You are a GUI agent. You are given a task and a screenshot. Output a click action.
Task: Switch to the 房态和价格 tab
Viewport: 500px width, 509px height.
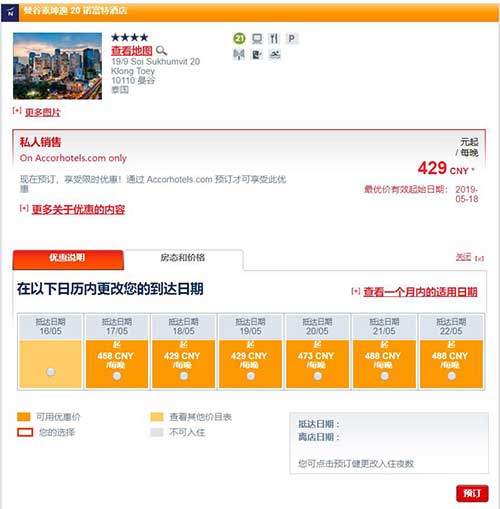183,258
